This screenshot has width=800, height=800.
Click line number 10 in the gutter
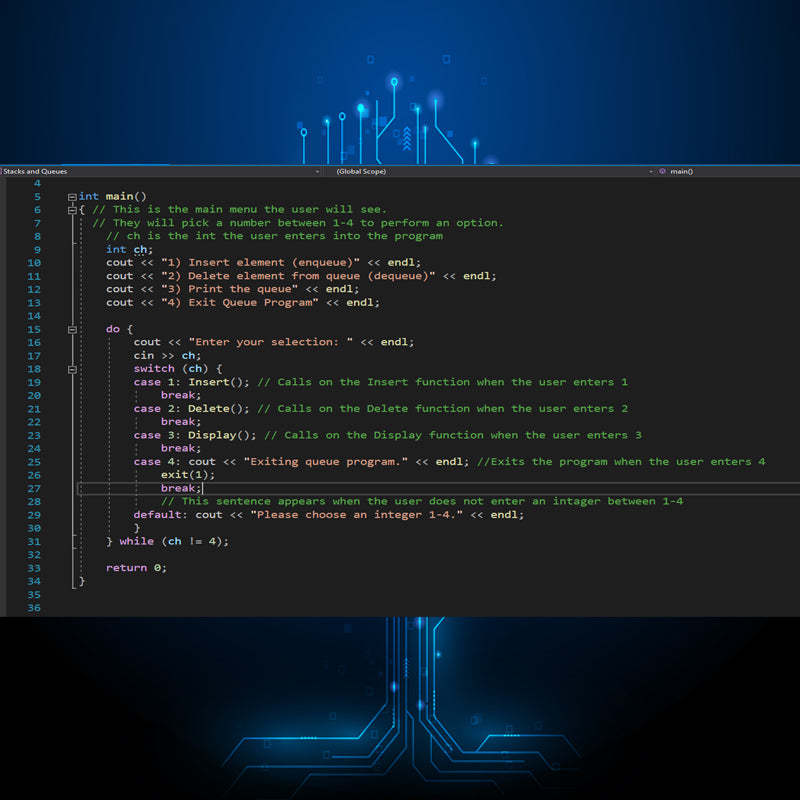coord(34,263)
